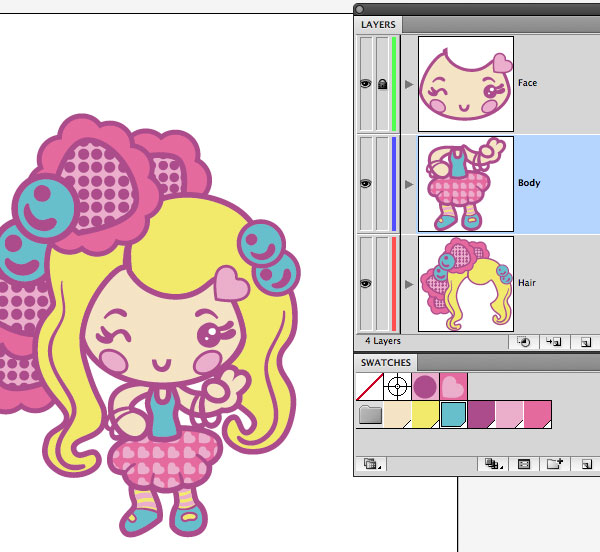This screenshot has width=600, height=552.
Task: Expand the Hair layer disclosure triangle
Action: pyautogui.click(x=409, y=285)
